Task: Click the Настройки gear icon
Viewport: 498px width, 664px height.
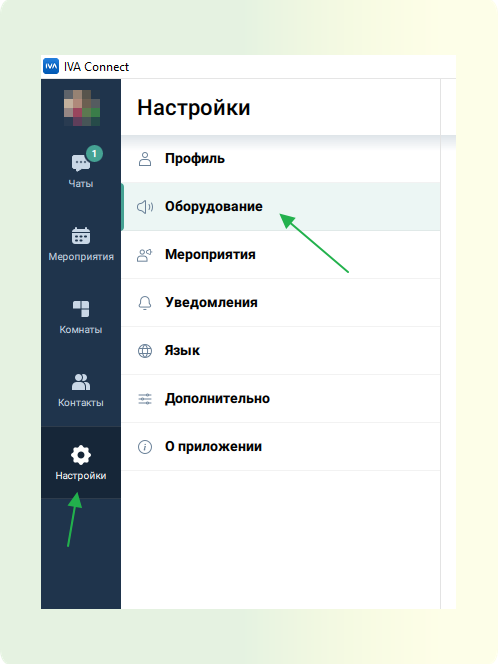Action: [x=81, y=455]
